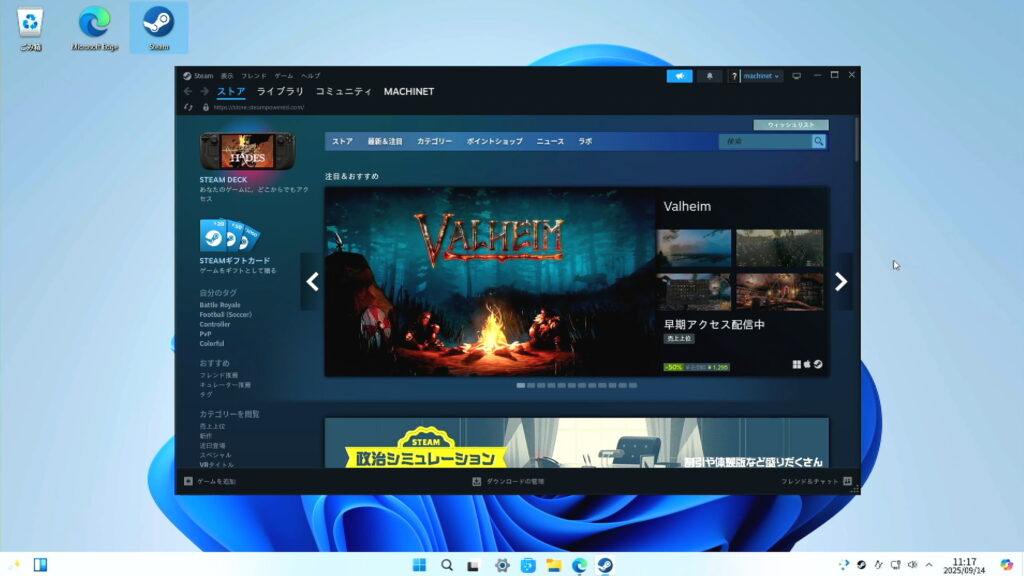Click ゲームを追加 at the bottom left
The width and height of the screenshot is (1024, 576).
point(210,481)
